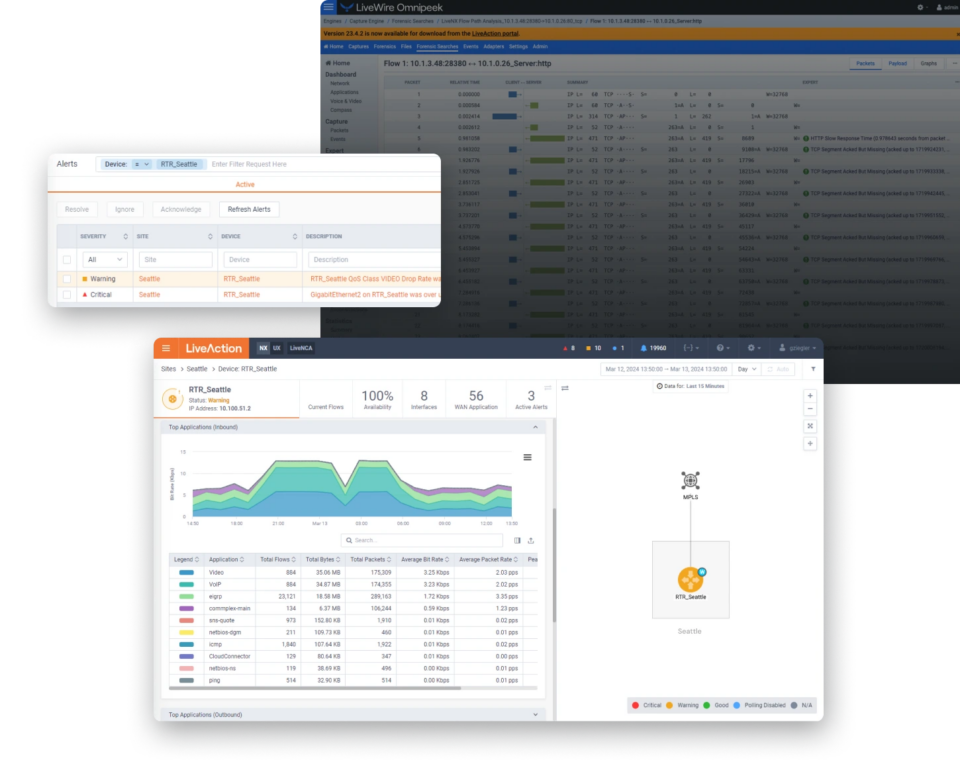Switch to the Graphs tab in Omnipeek

pyautogui.click(x=928, y=63)
